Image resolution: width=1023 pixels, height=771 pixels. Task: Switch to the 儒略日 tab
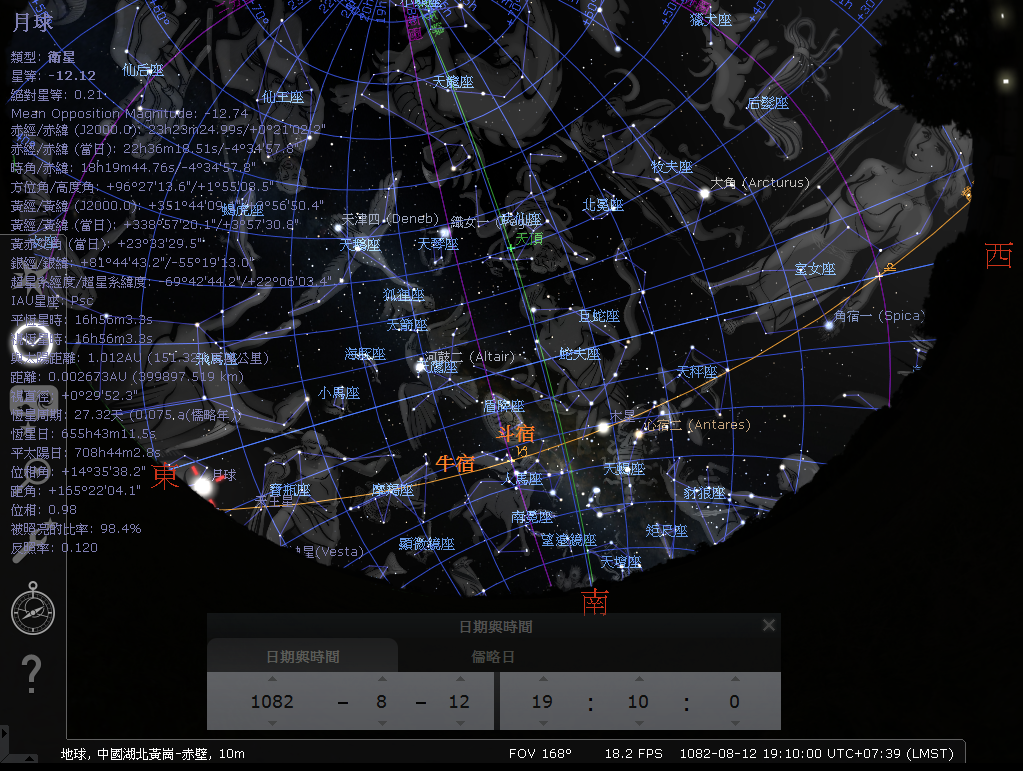[493, 656]
